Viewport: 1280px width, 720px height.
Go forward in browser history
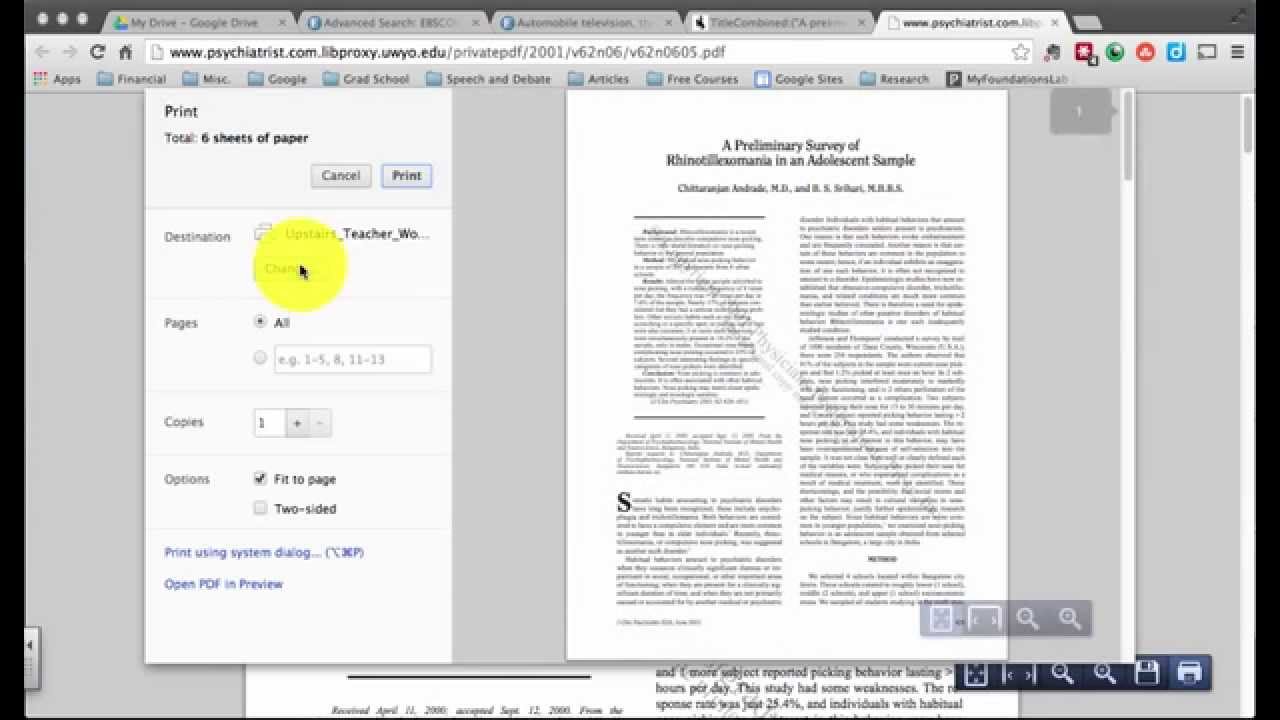click(x=69, y=52)
